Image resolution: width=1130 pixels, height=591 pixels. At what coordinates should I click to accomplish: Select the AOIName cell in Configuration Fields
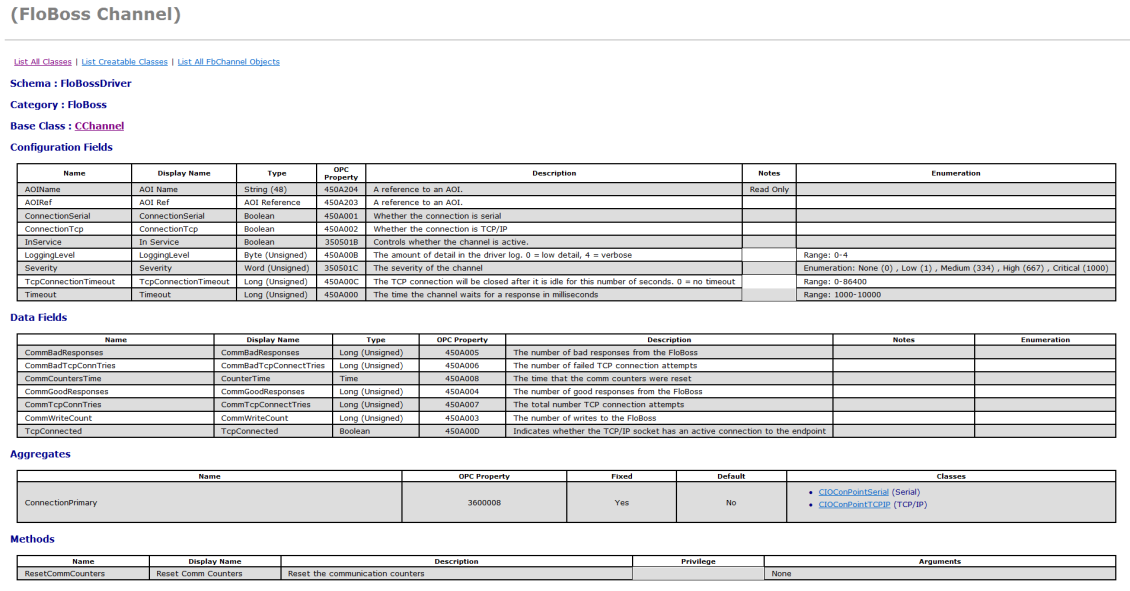(x=74, y=190)
